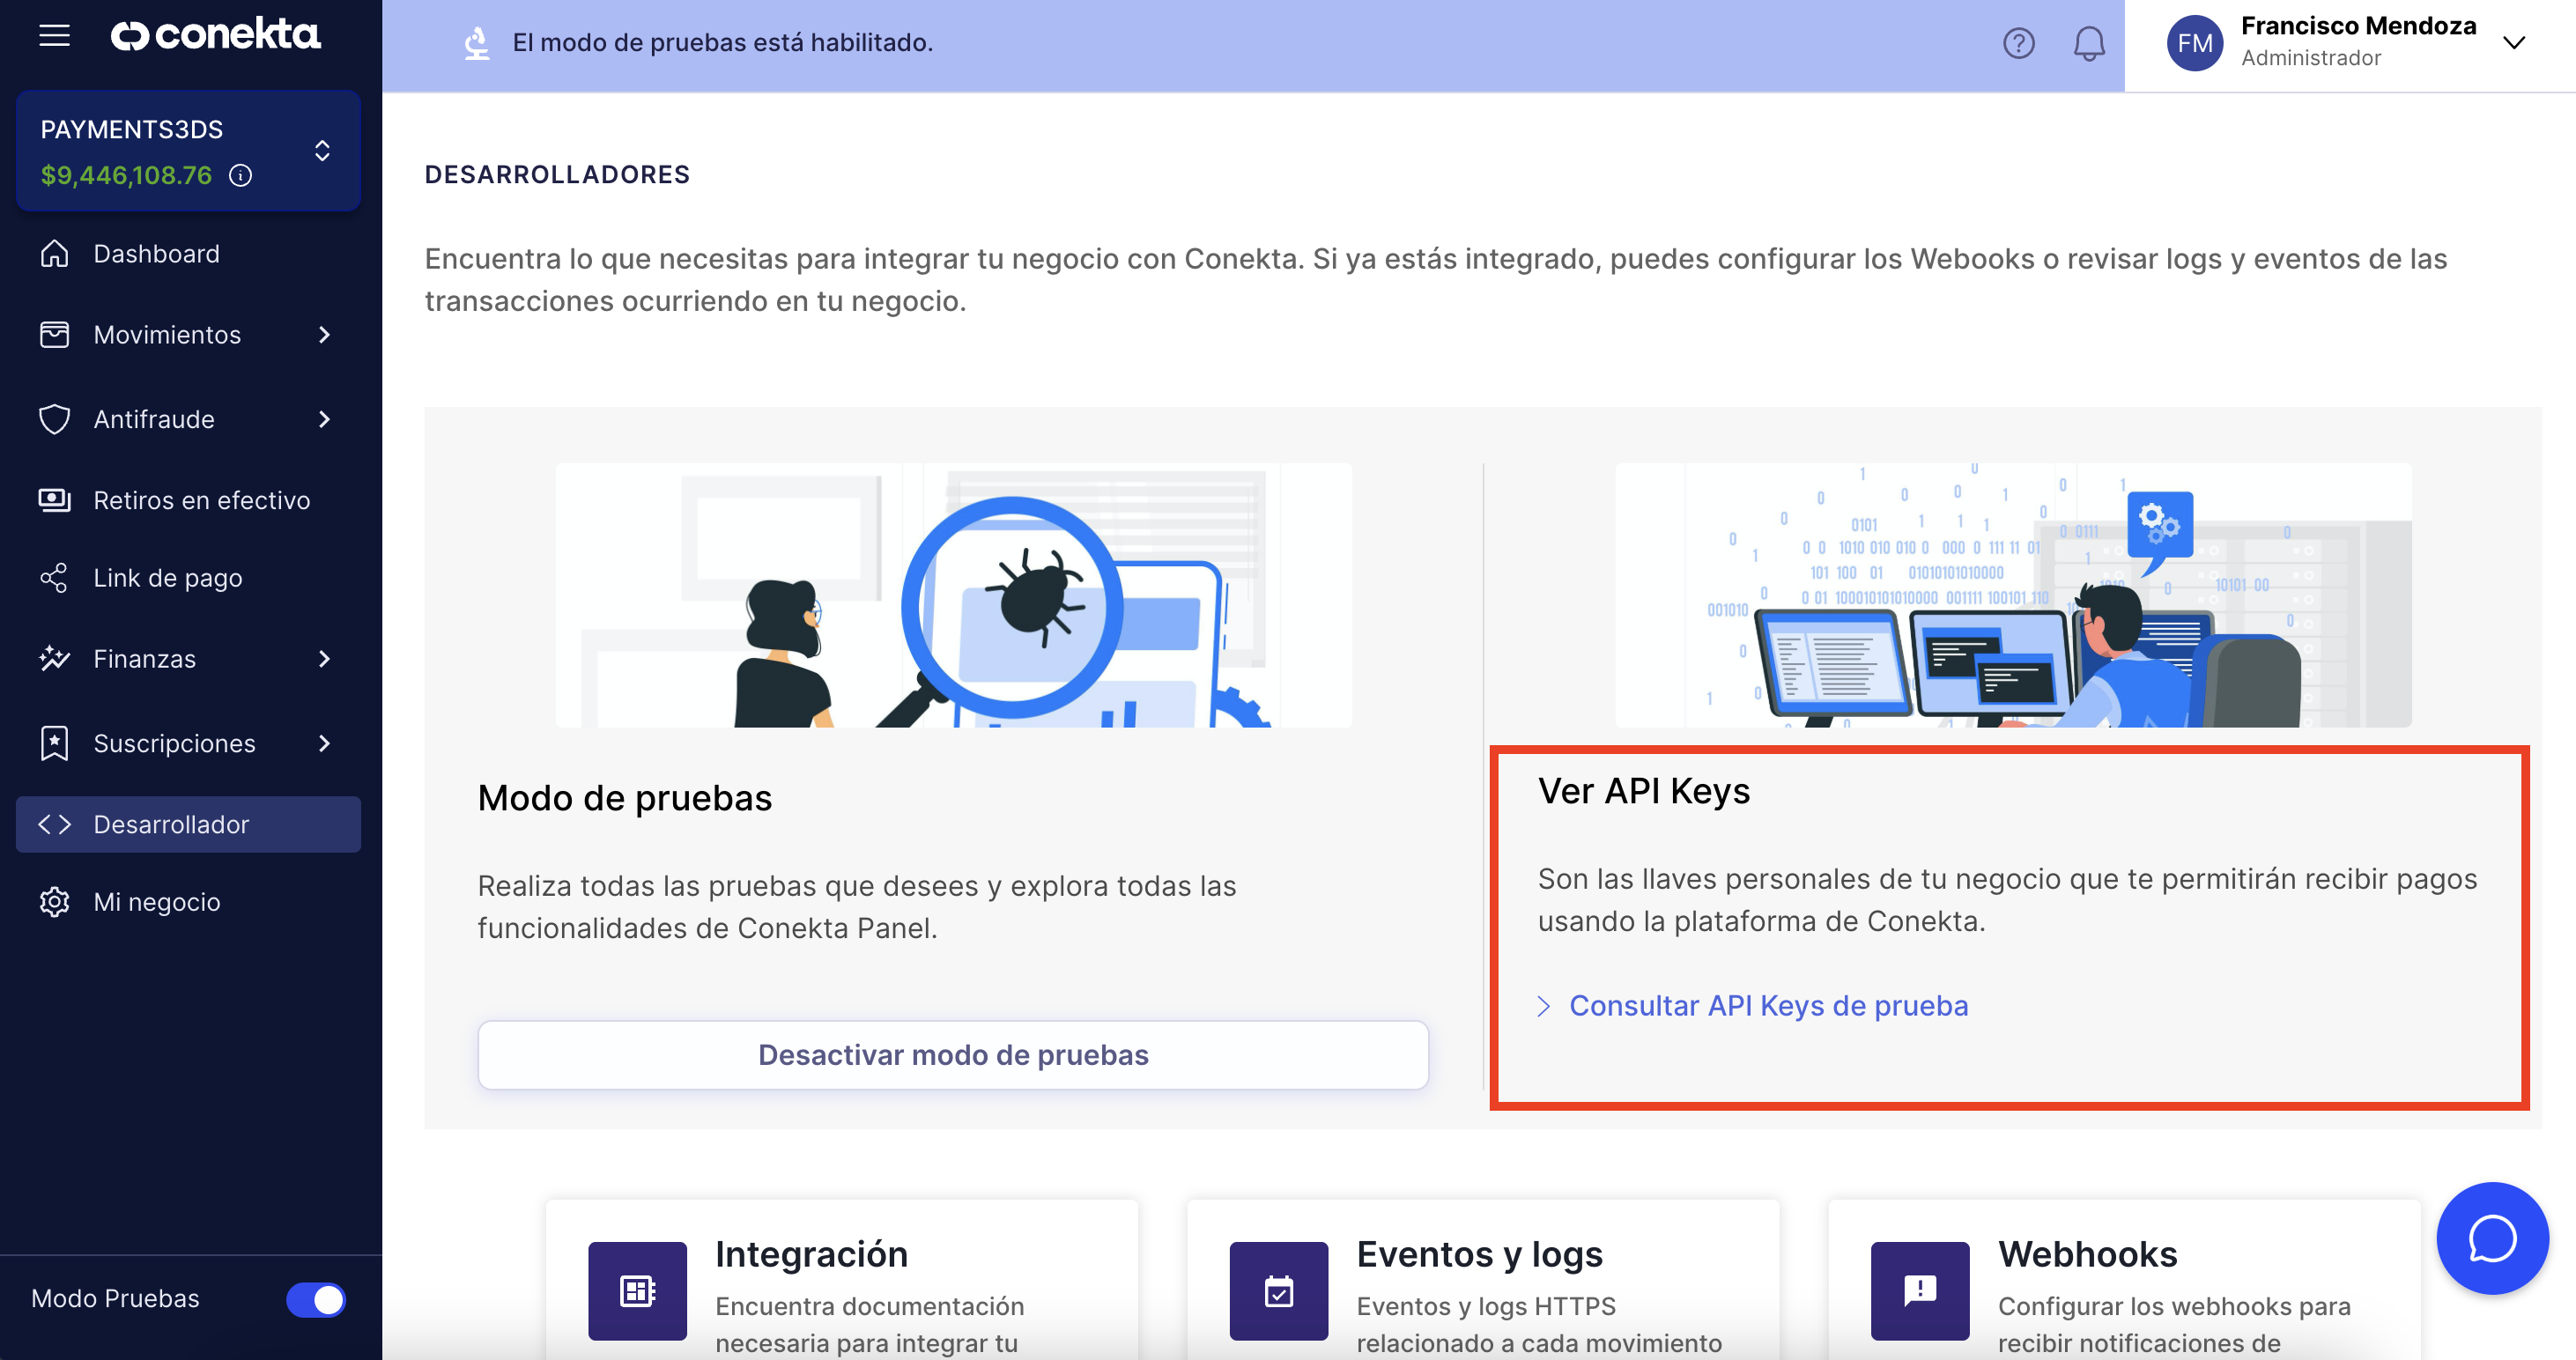
Task: Click the Movimientos wallet icon
Action: [54, 335]
